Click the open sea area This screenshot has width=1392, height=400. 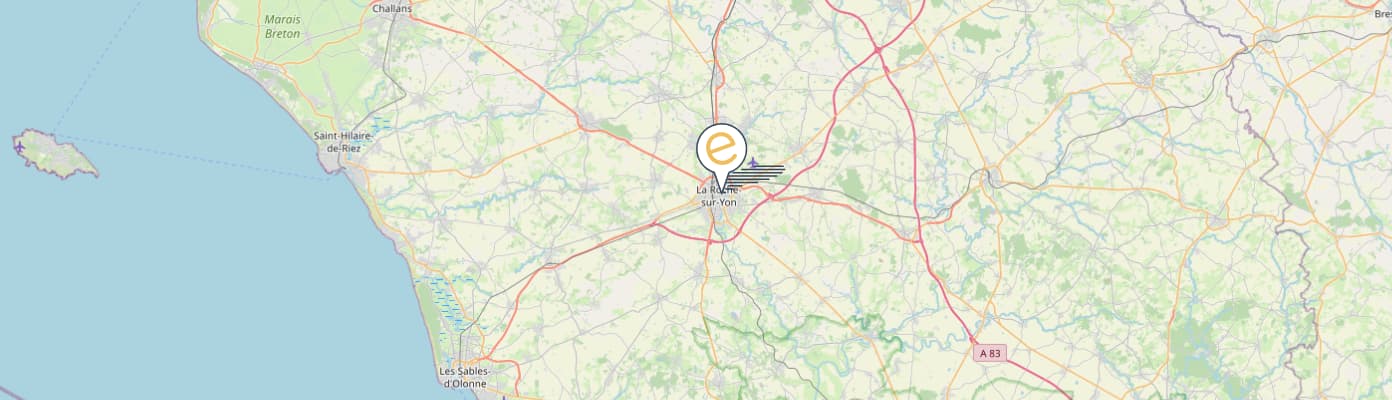coord(150,280)
